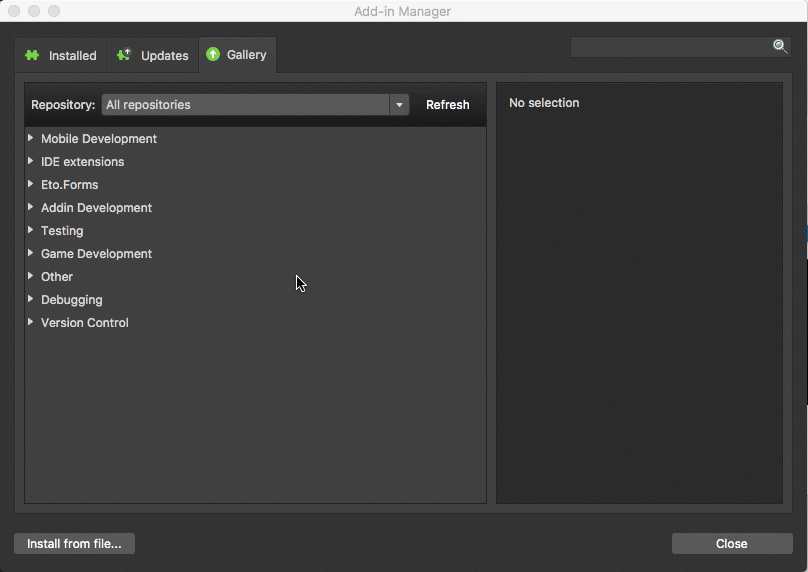Select the Addin Development row text

[x=96, y=208]
